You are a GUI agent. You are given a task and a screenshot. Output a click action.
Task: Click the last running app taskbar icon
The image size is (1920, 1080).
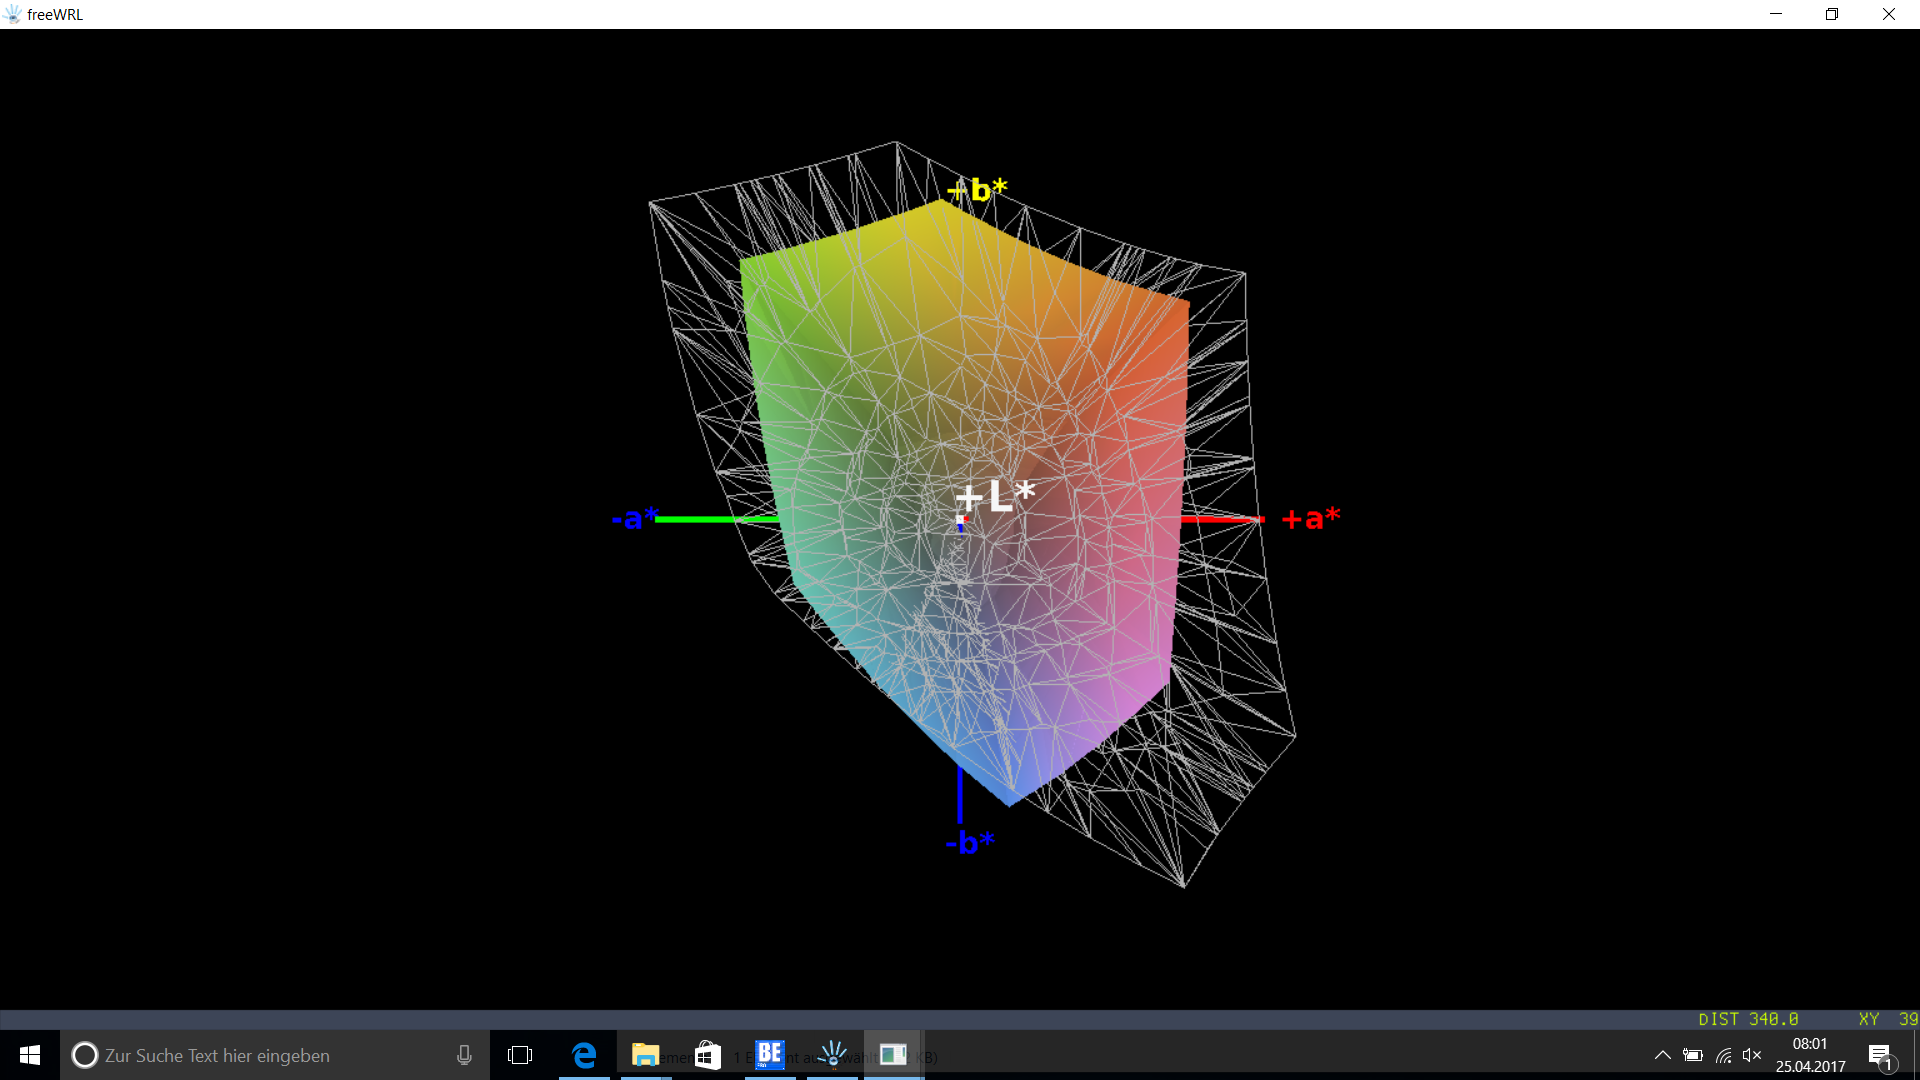pyautogui.click(x=893, y=1055)
